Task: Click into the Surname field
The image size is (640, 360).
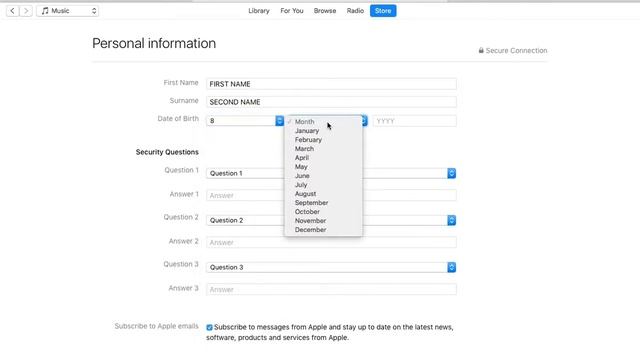Action: point(331,102)
